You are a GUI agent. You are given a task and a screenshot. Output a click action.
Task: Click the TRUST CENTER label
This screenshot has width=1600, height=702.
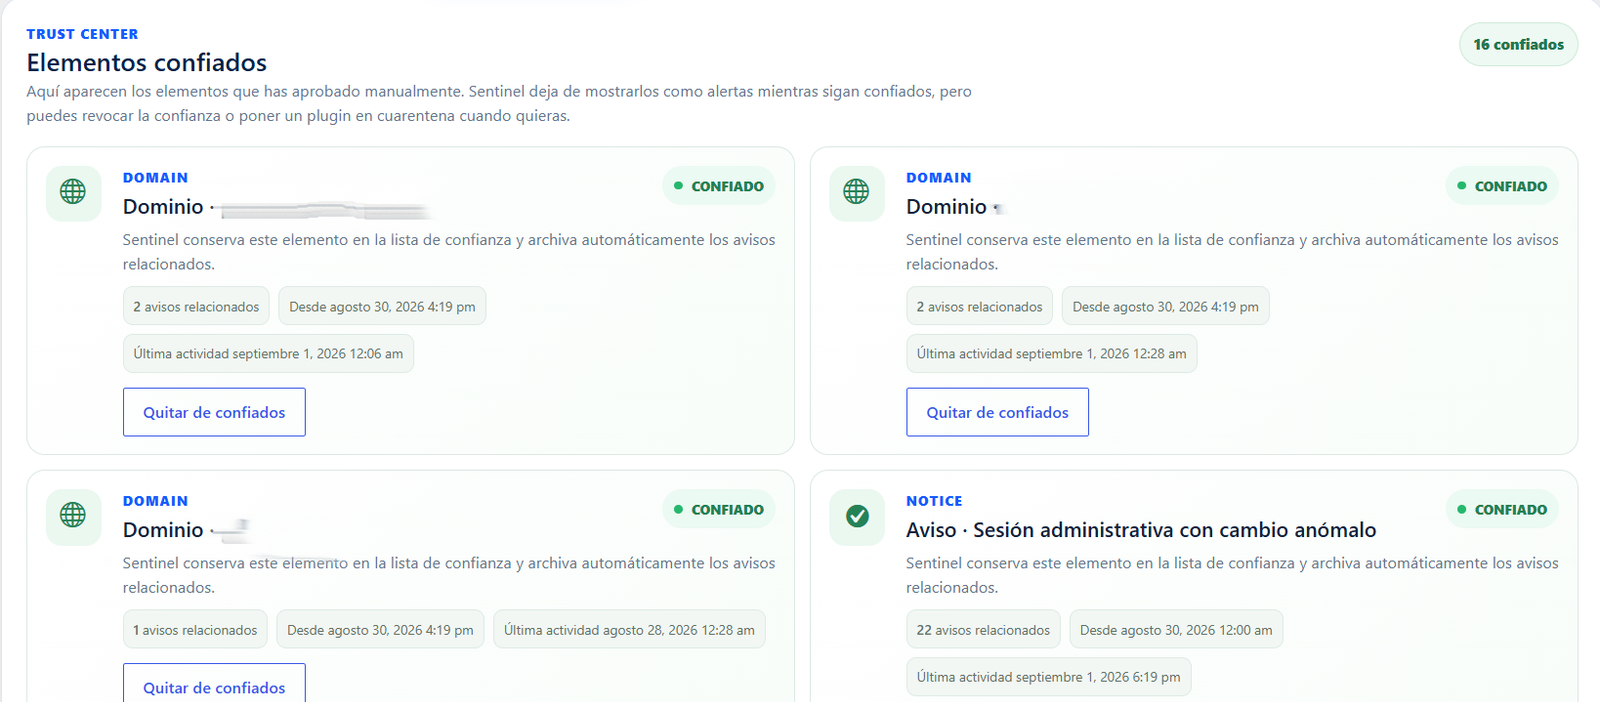click(82, 34)
